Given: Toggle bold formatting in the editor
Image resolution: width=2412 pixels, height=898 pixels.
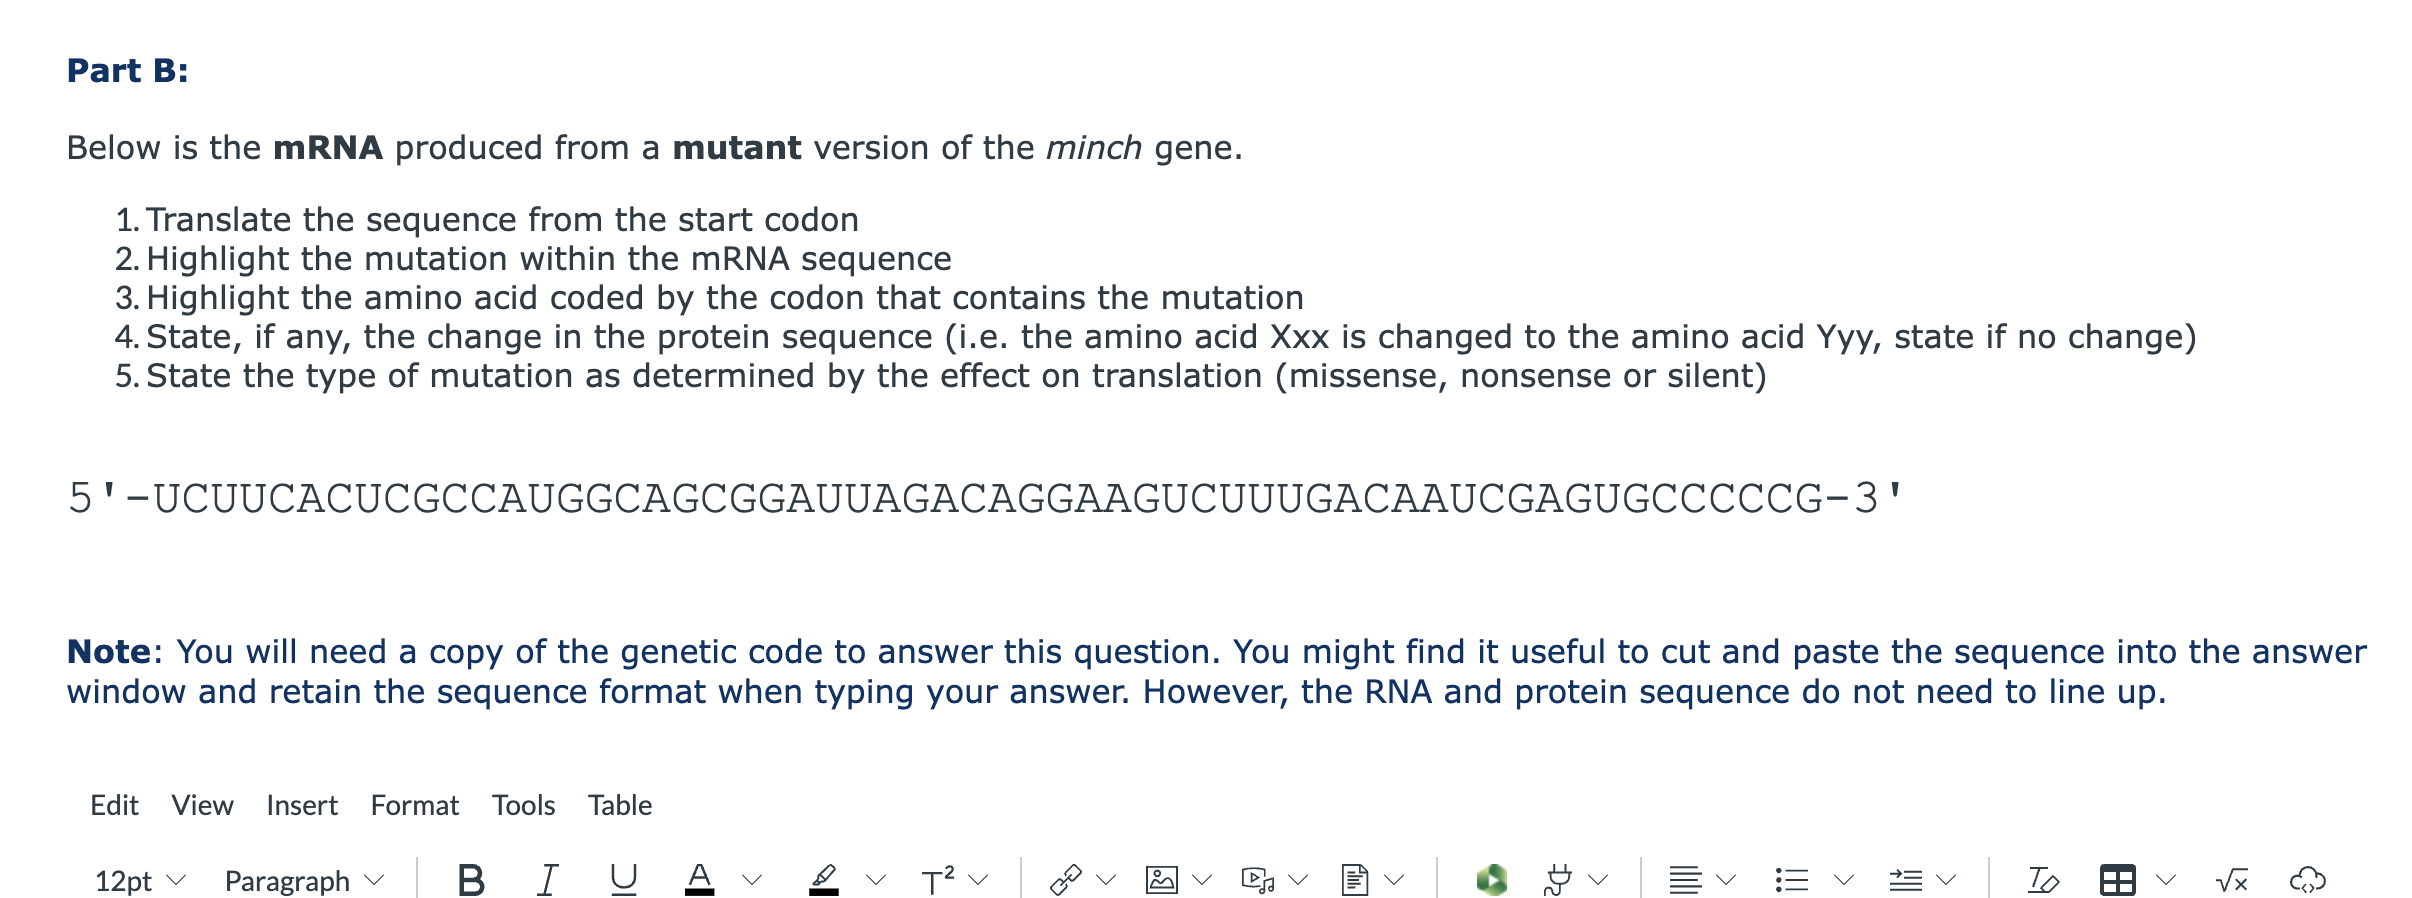Looking at the screenshot, I should (472, 880).
